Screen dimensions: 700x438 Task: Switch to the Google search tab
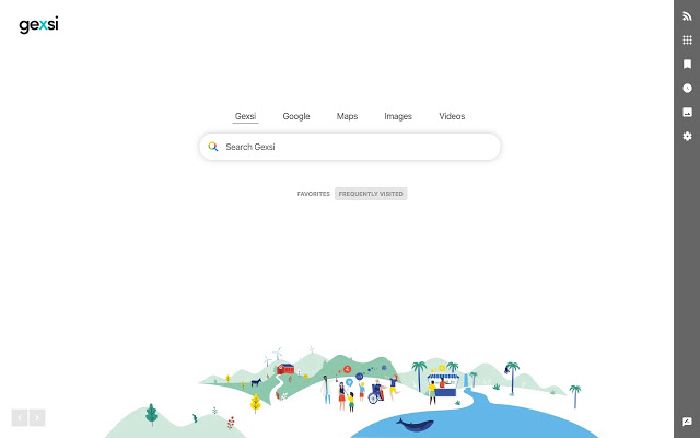296,116
